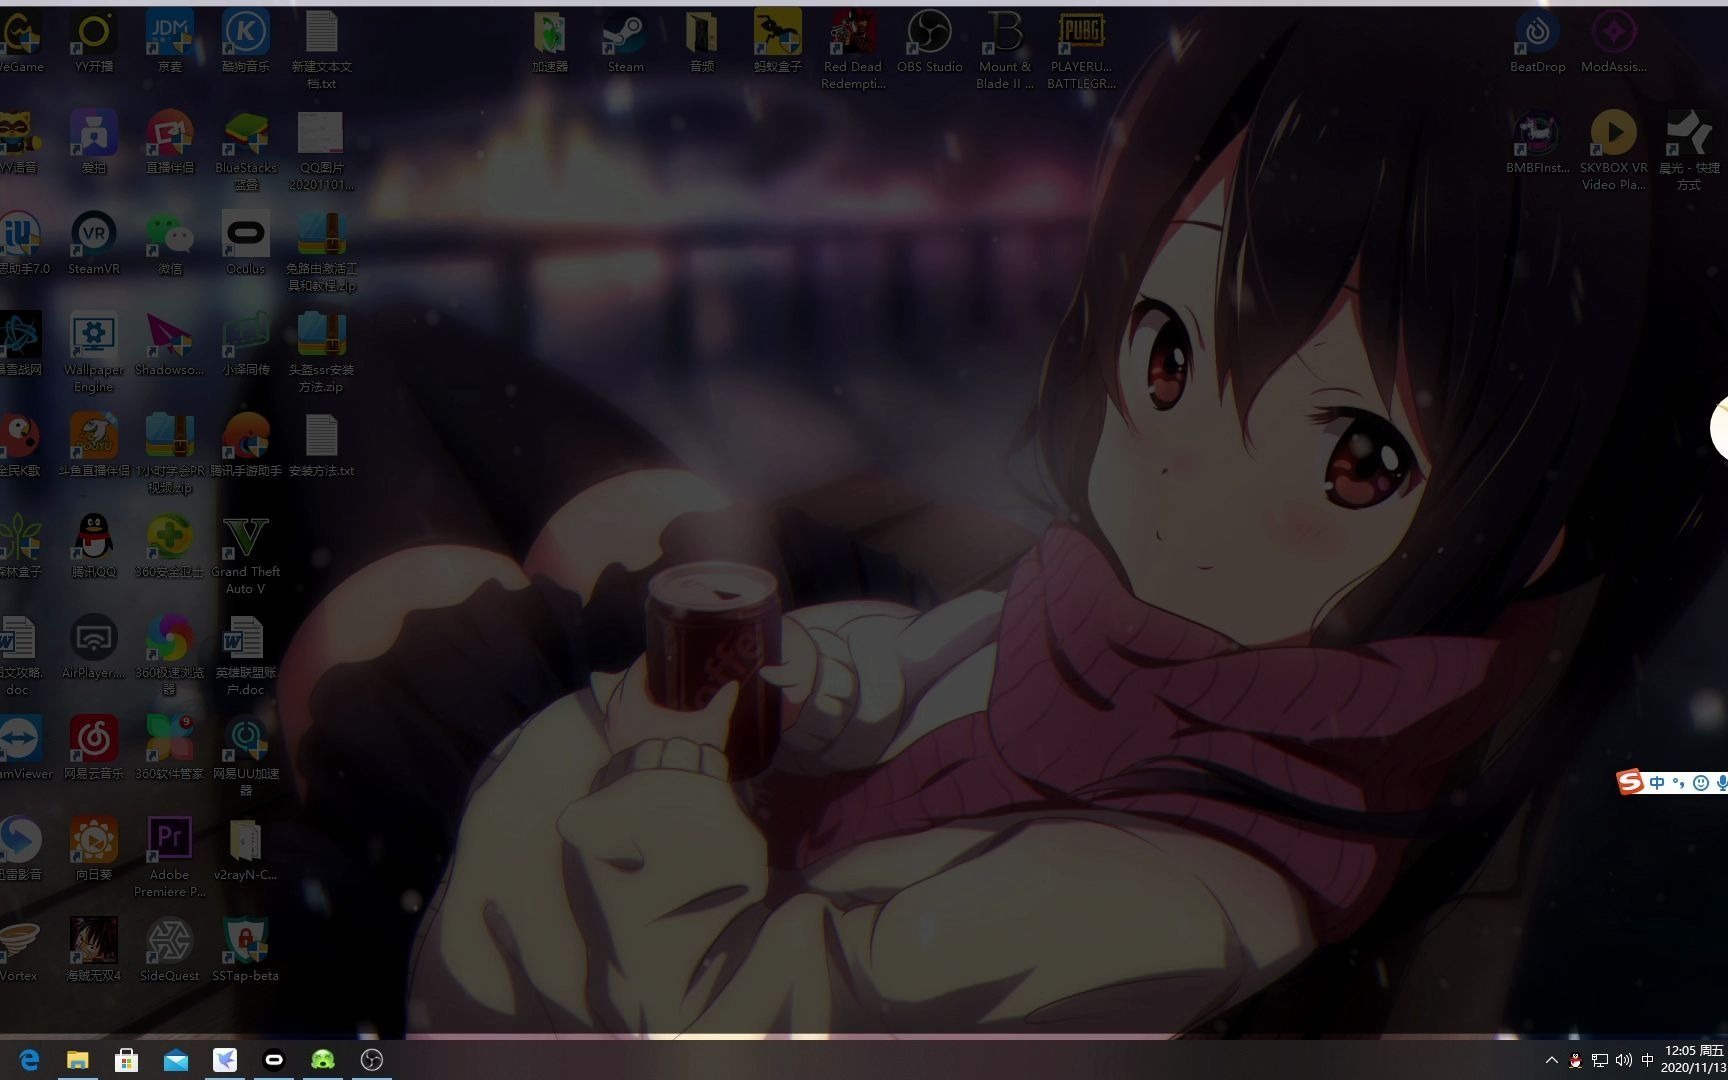Open QQ图片 20201101 image file
1728x1080 pixels.
(322, 151)
